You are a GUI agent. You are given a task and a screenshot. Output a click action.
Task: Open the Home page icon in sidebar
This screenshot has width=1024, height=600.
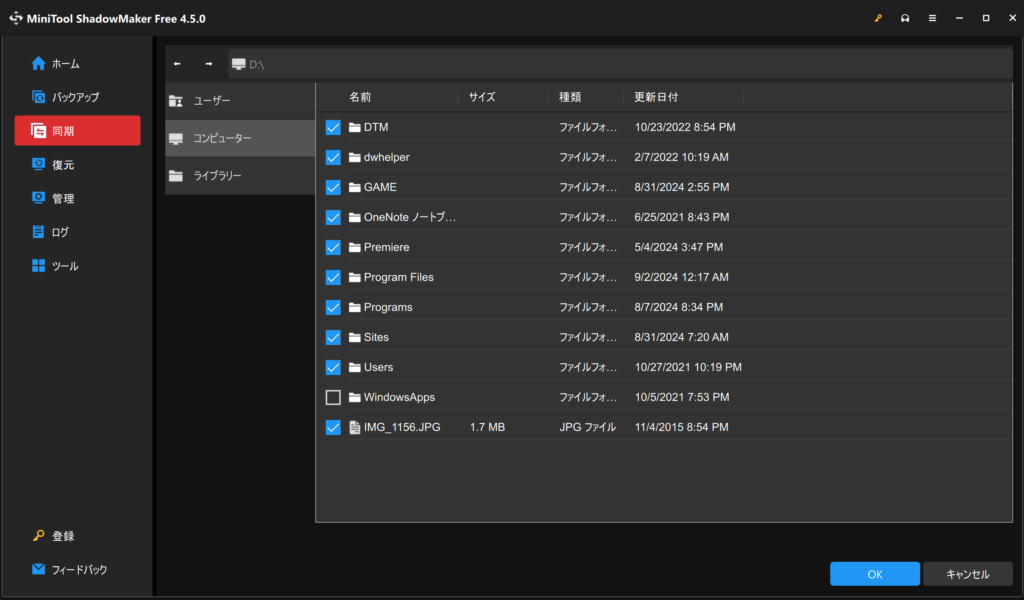coord(39,63)
